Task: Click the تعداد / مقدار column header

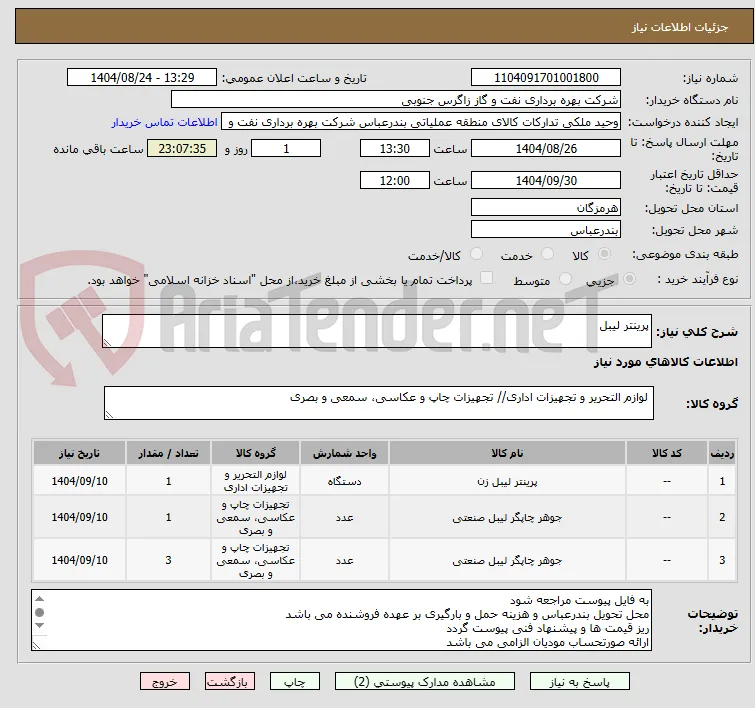Action: 169,453
